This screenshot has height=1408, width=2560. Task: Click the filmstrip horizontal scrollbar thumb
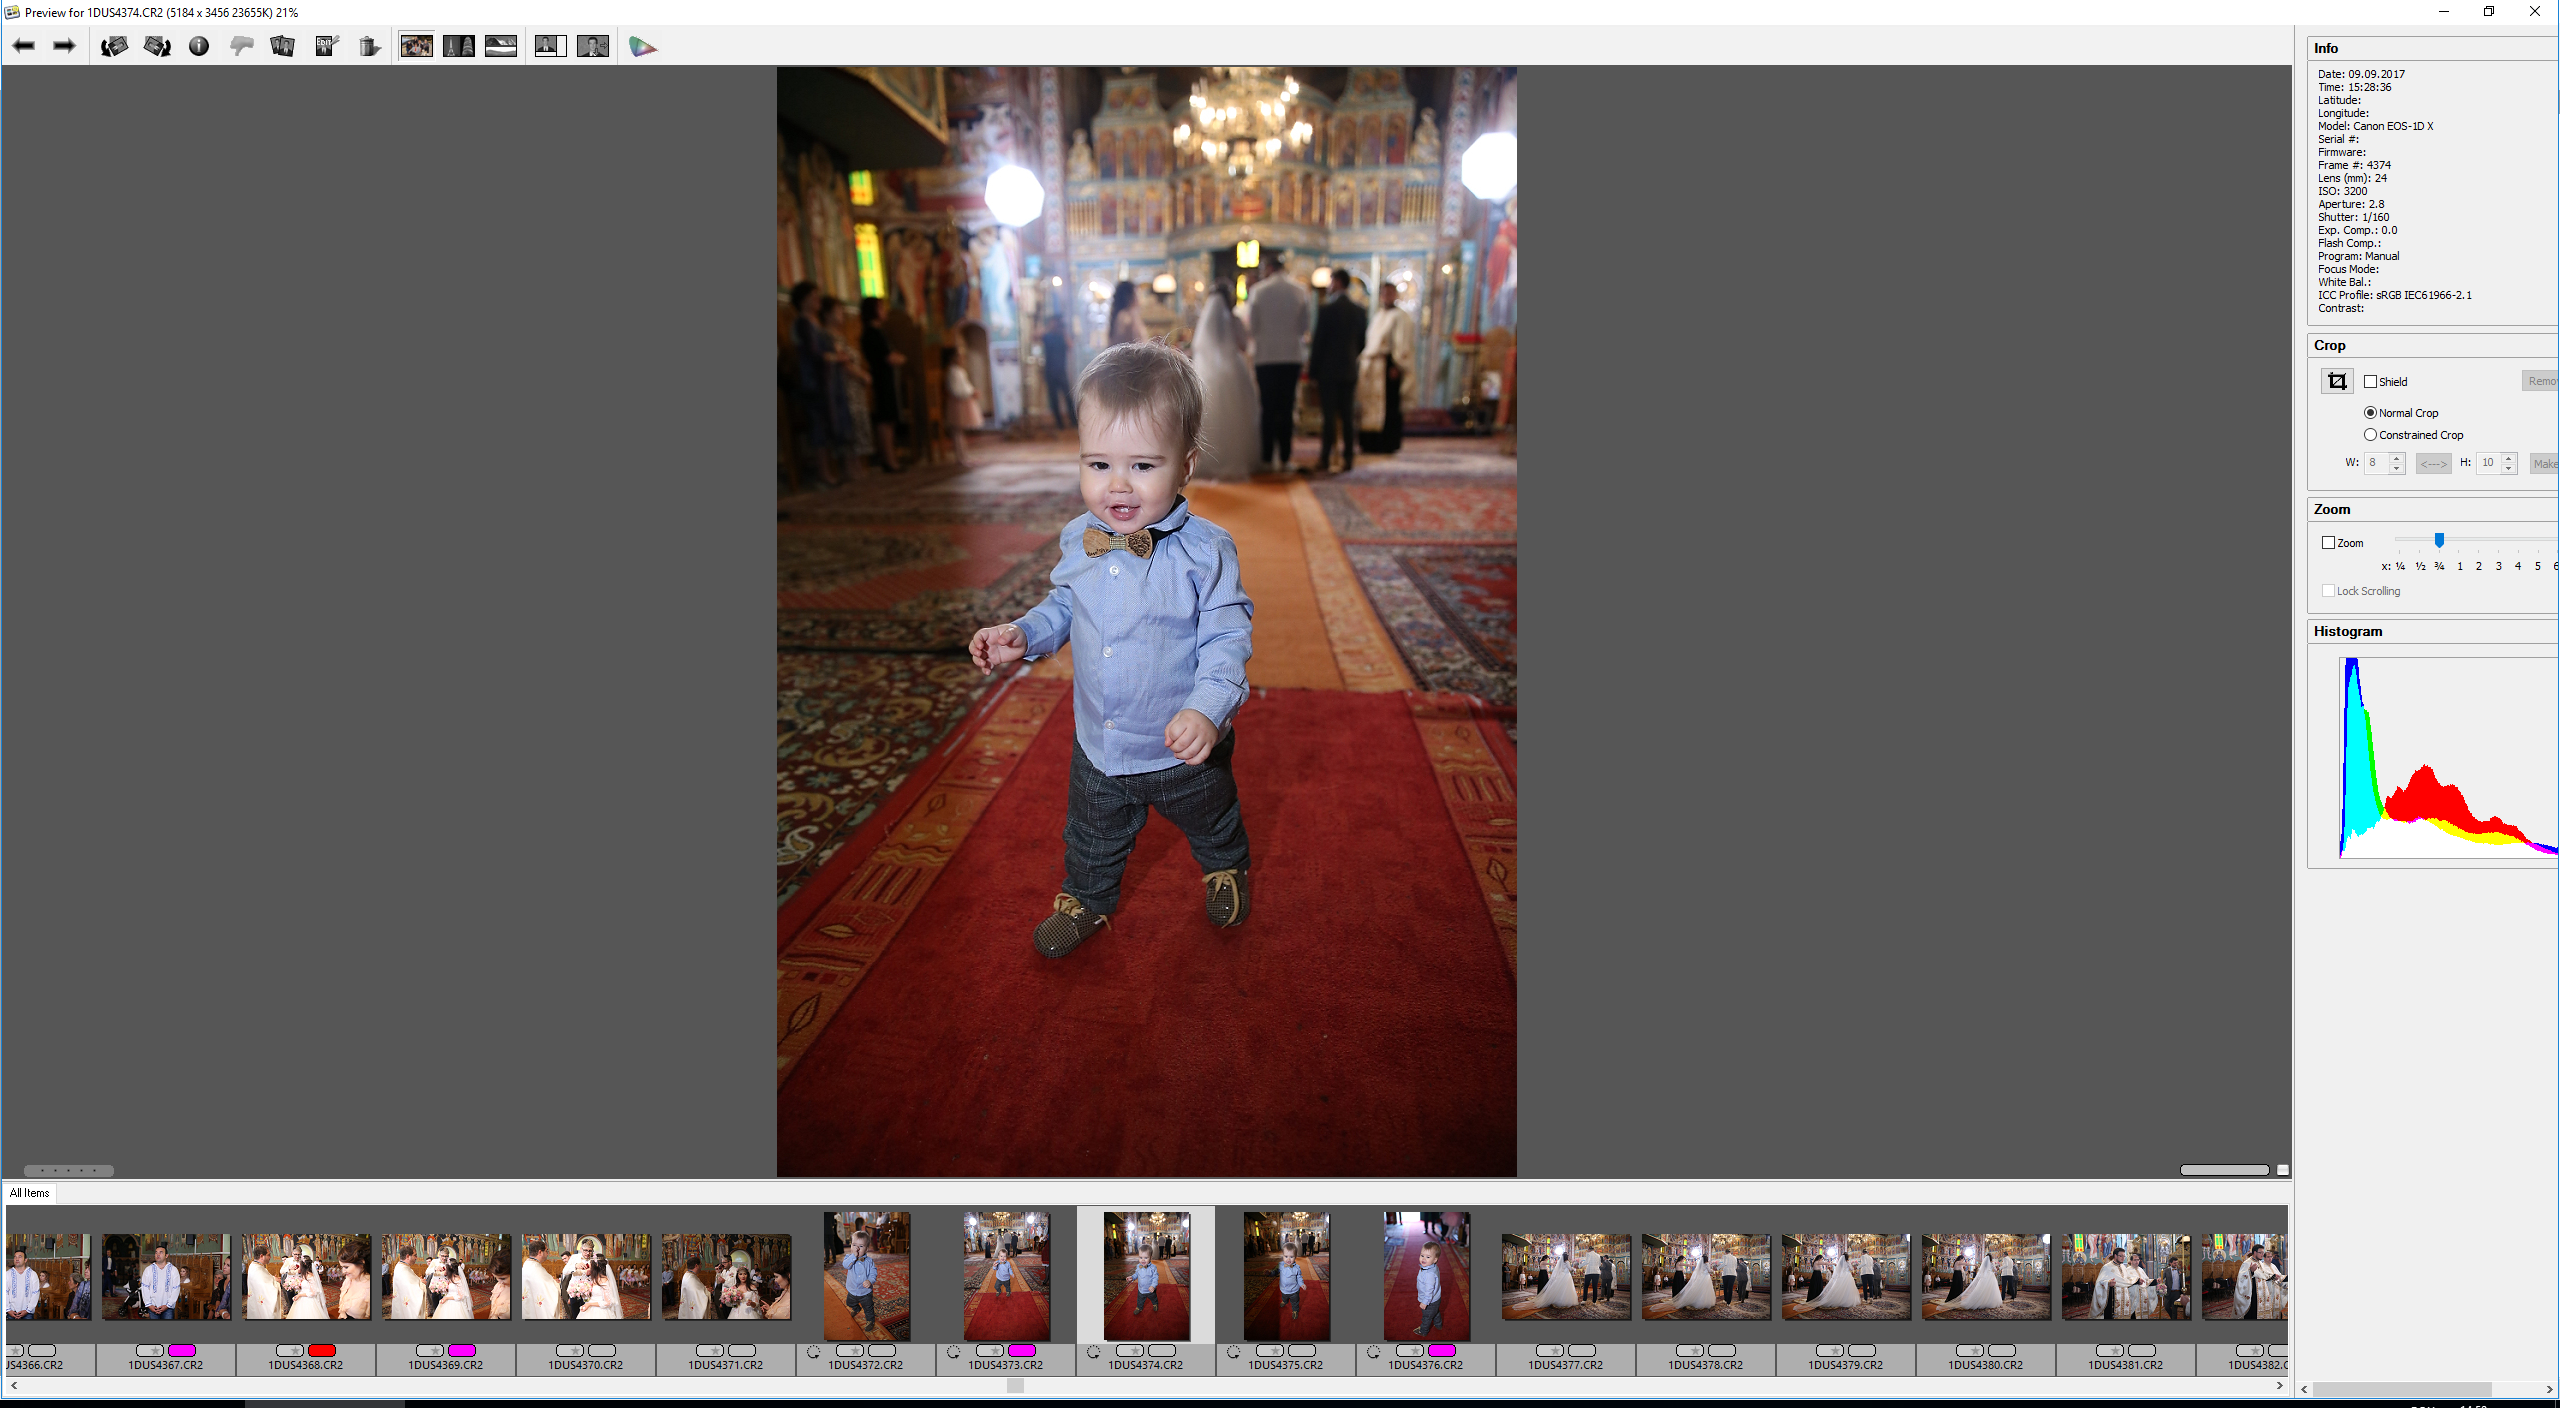(x=1015, y=1385)
